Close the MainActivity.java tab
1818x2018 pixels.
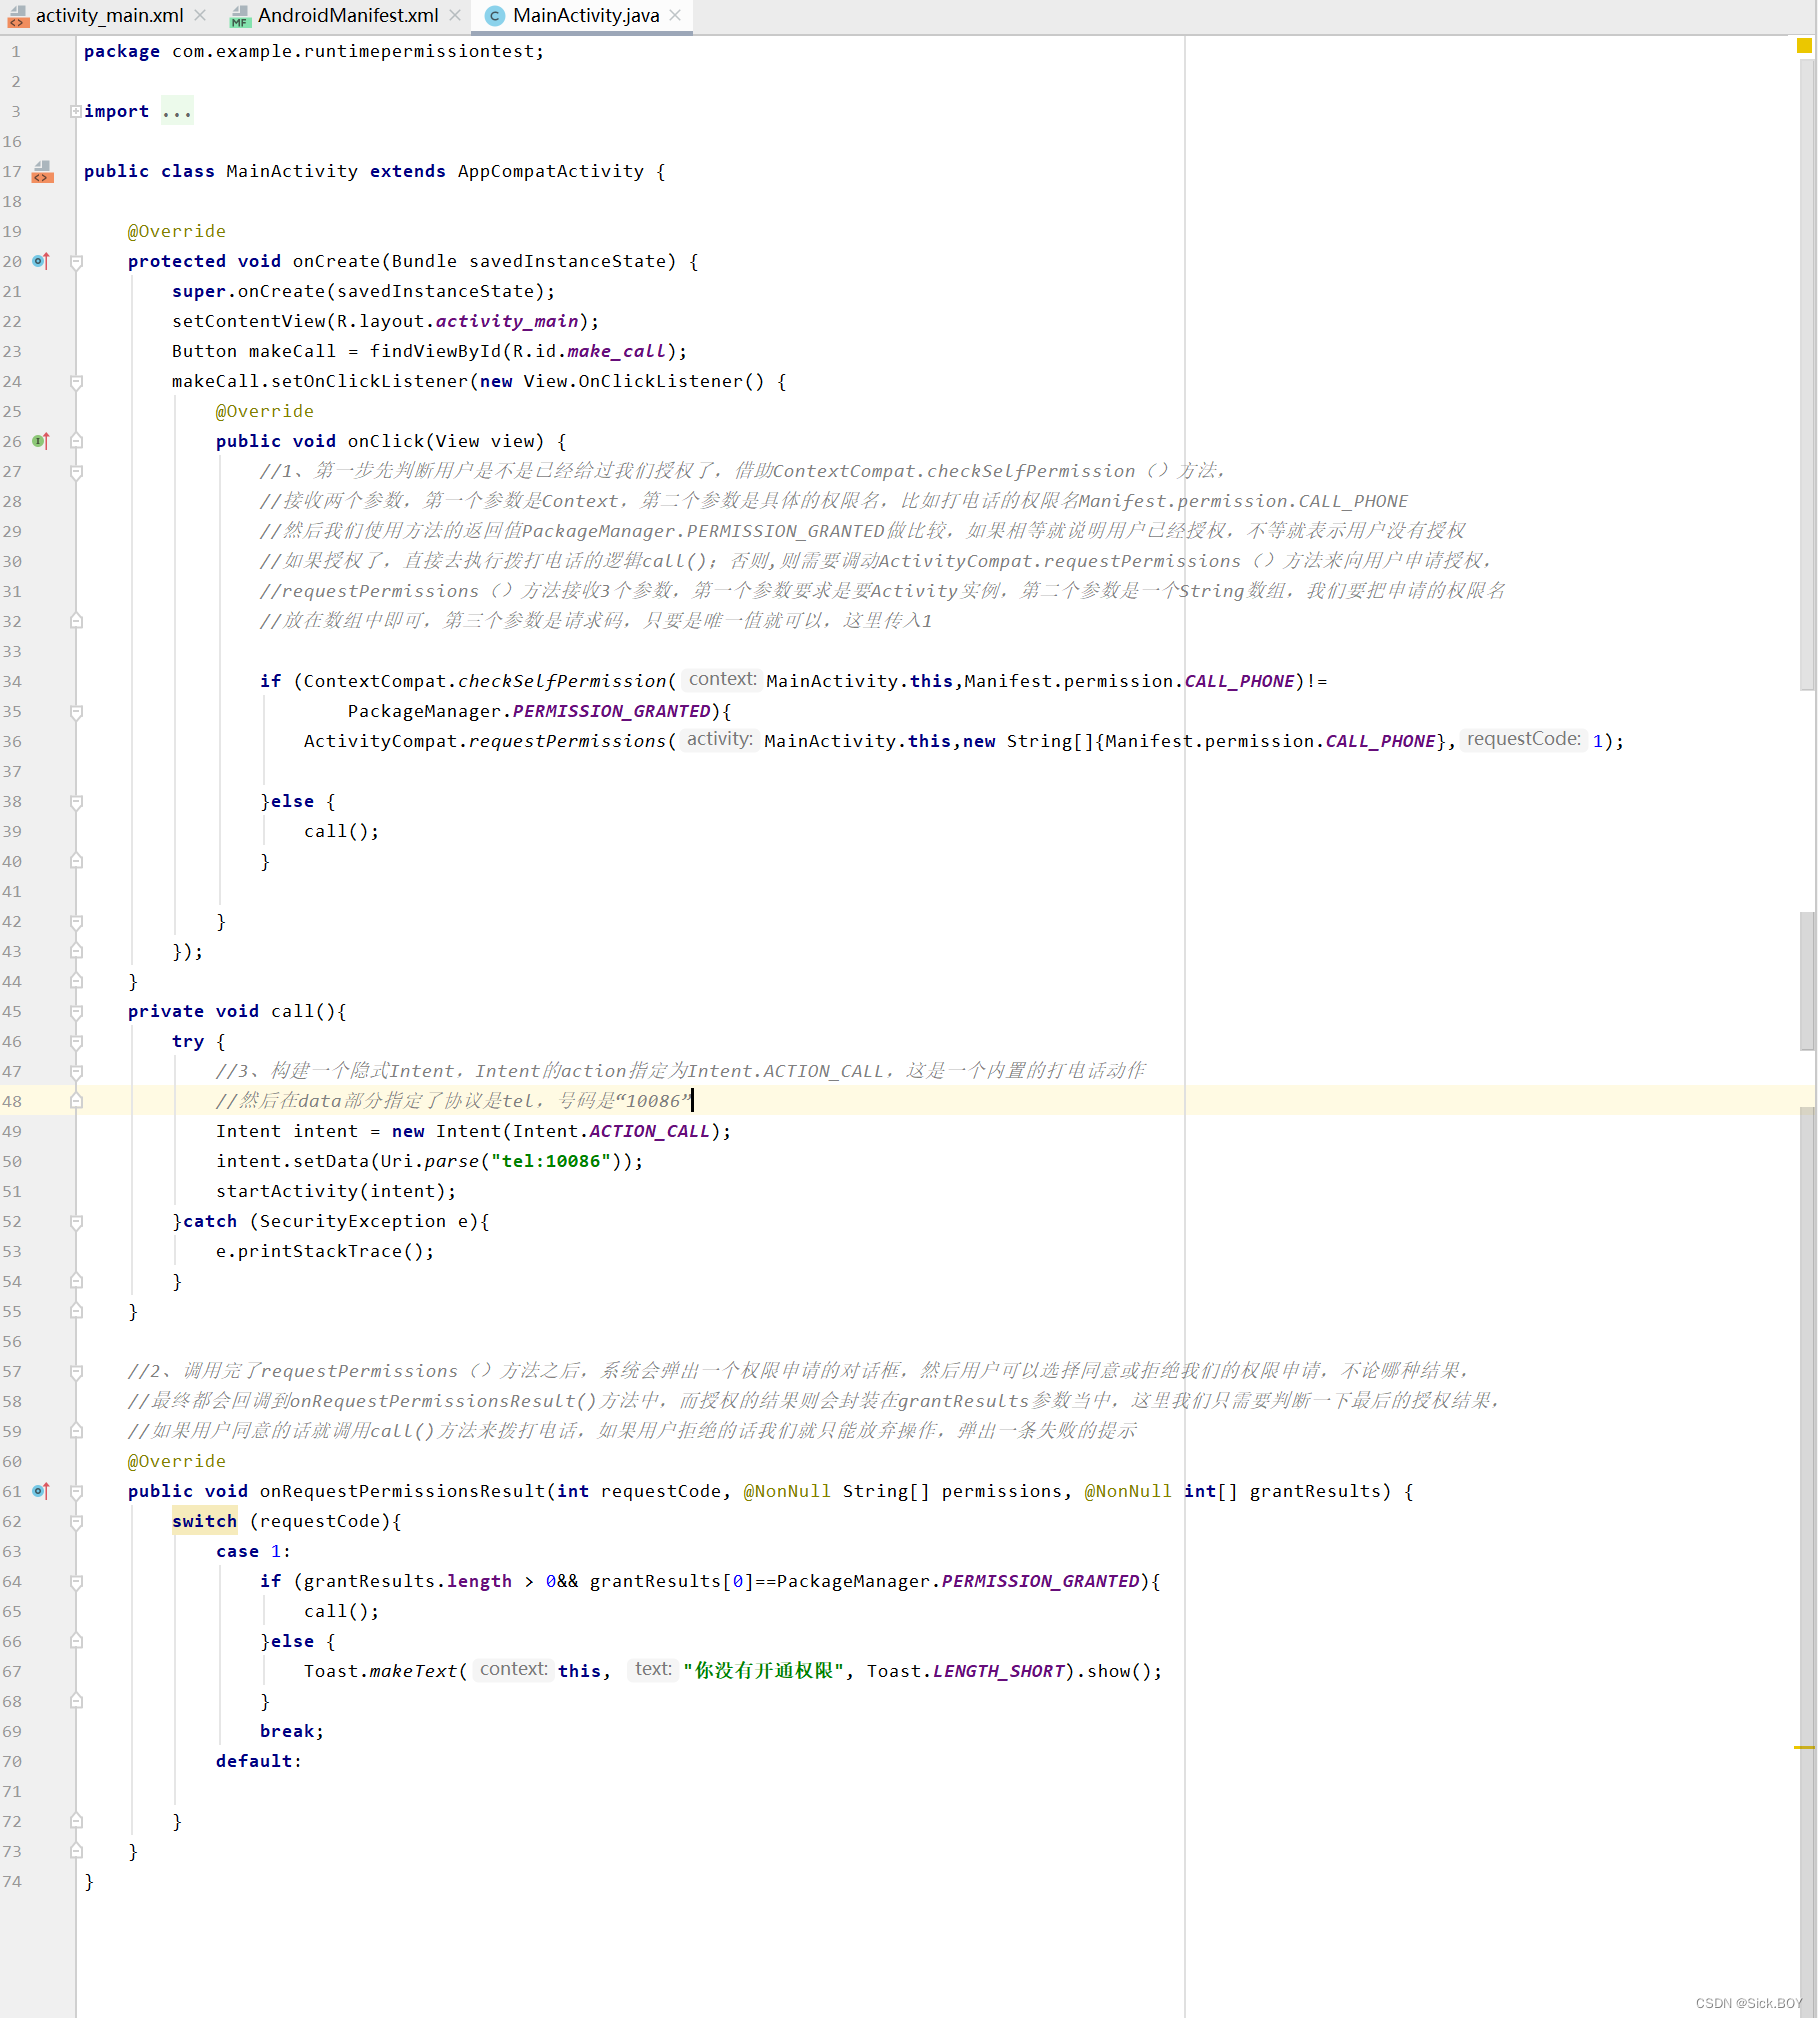pyautogui.click(x=675, y=15)
